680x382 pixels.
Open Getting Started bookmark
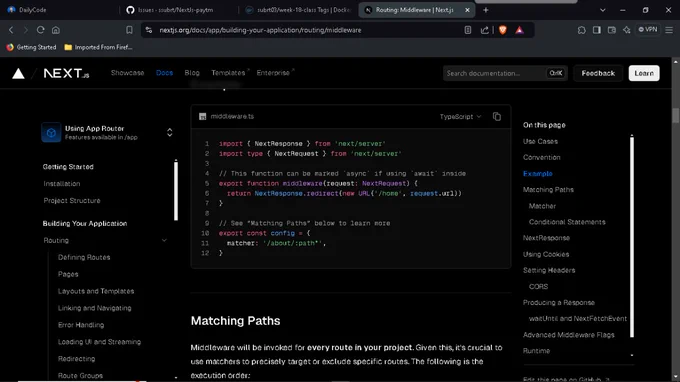[x=31, y=47]
